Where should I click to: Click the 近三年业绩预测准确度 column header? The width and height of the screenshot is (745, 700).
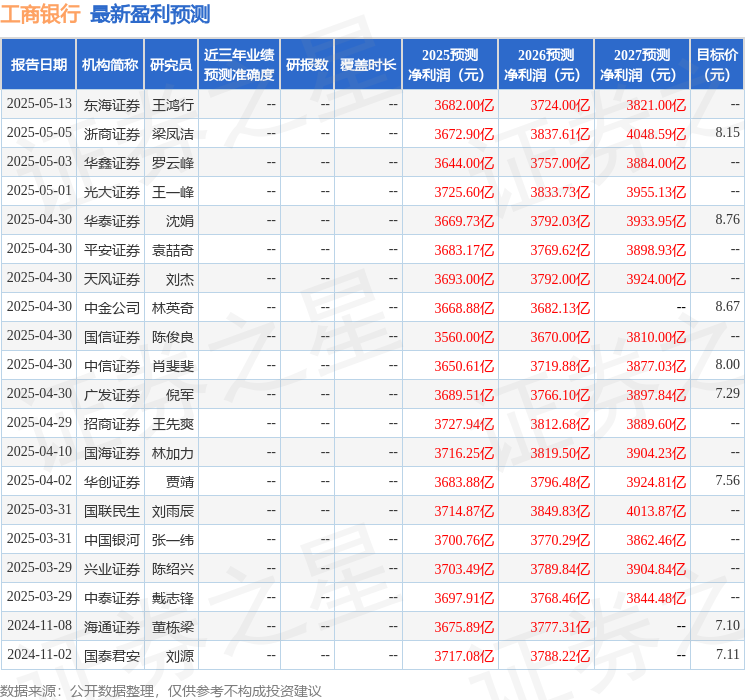[x=239, y=65]
